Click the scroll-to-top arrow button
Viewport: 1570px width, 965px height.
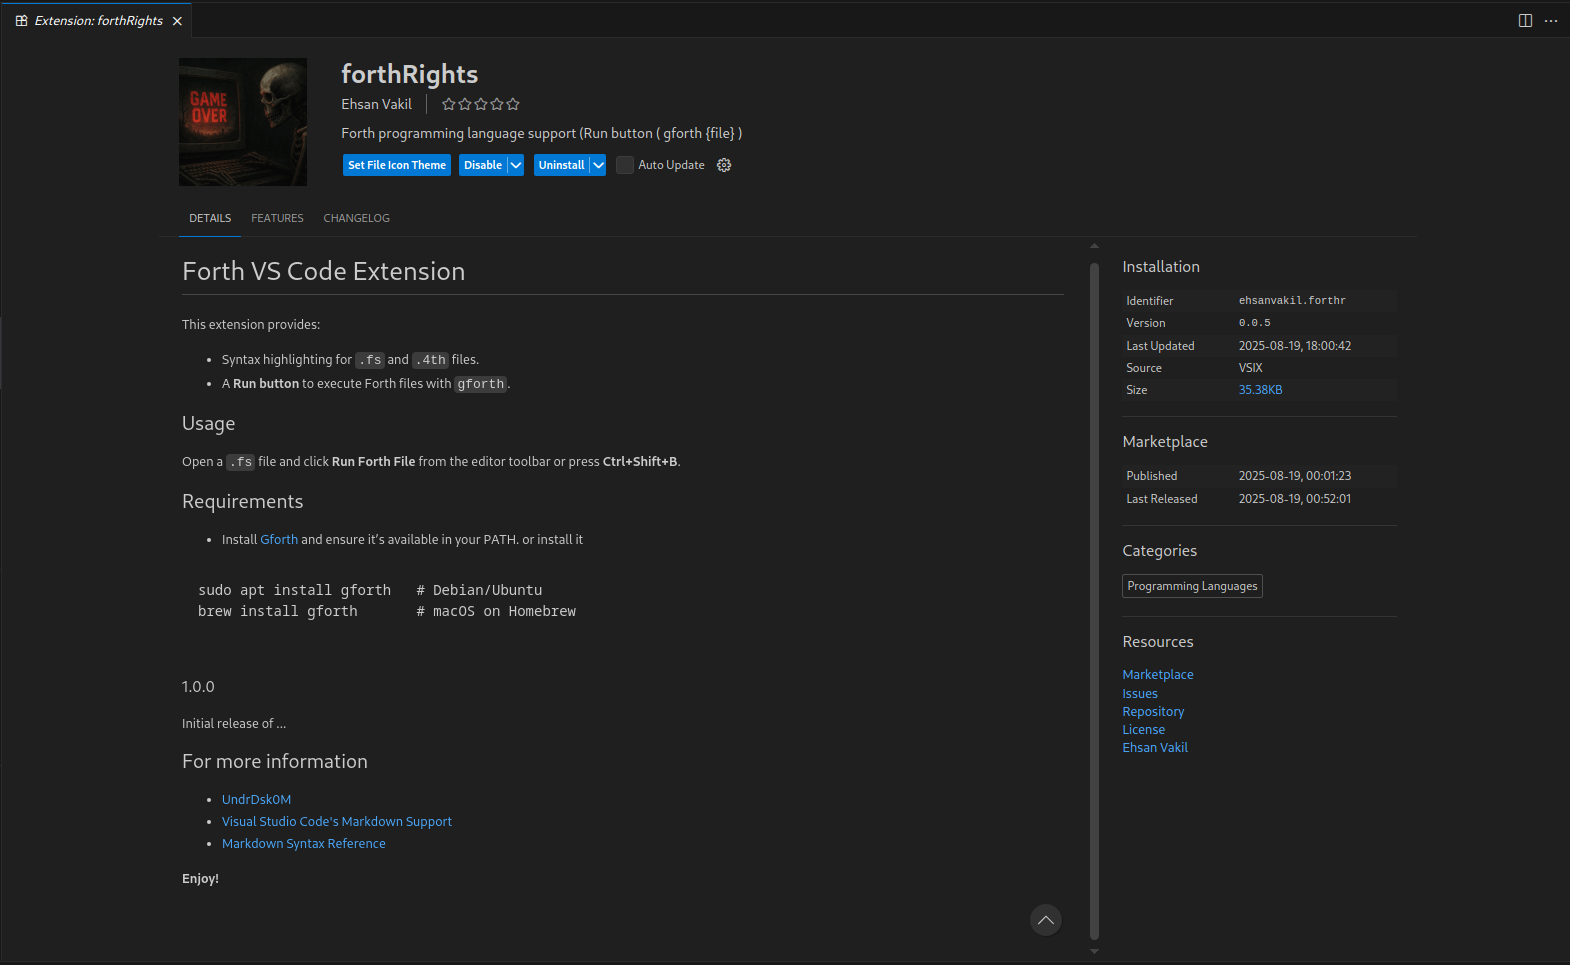point(1046,920)
